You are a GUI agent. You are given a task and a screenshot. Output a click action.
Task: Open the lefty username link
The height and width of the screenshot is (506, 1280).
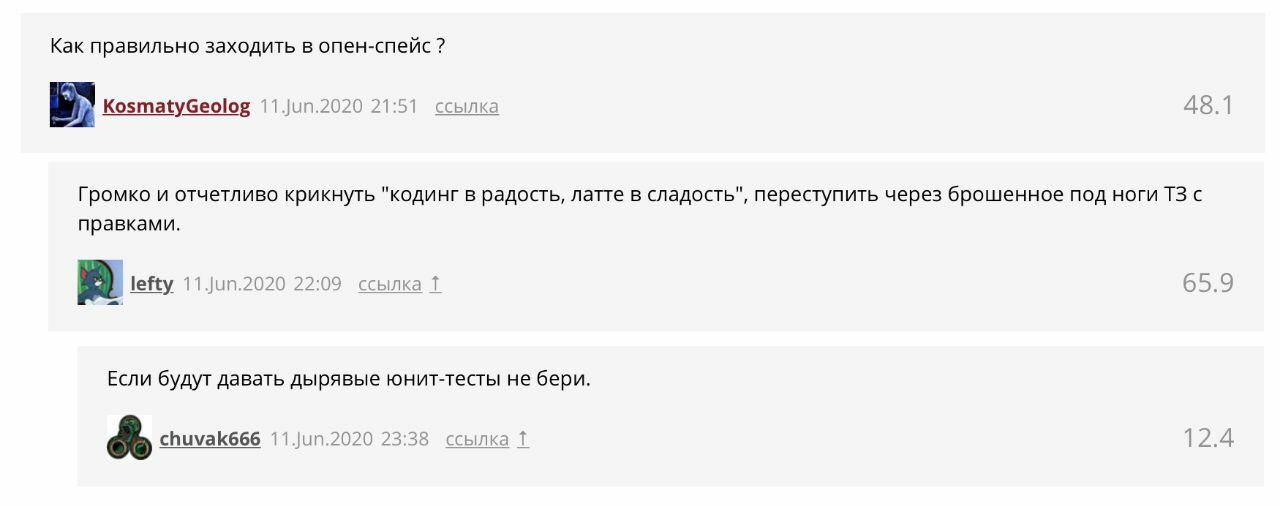pos(152,284)
